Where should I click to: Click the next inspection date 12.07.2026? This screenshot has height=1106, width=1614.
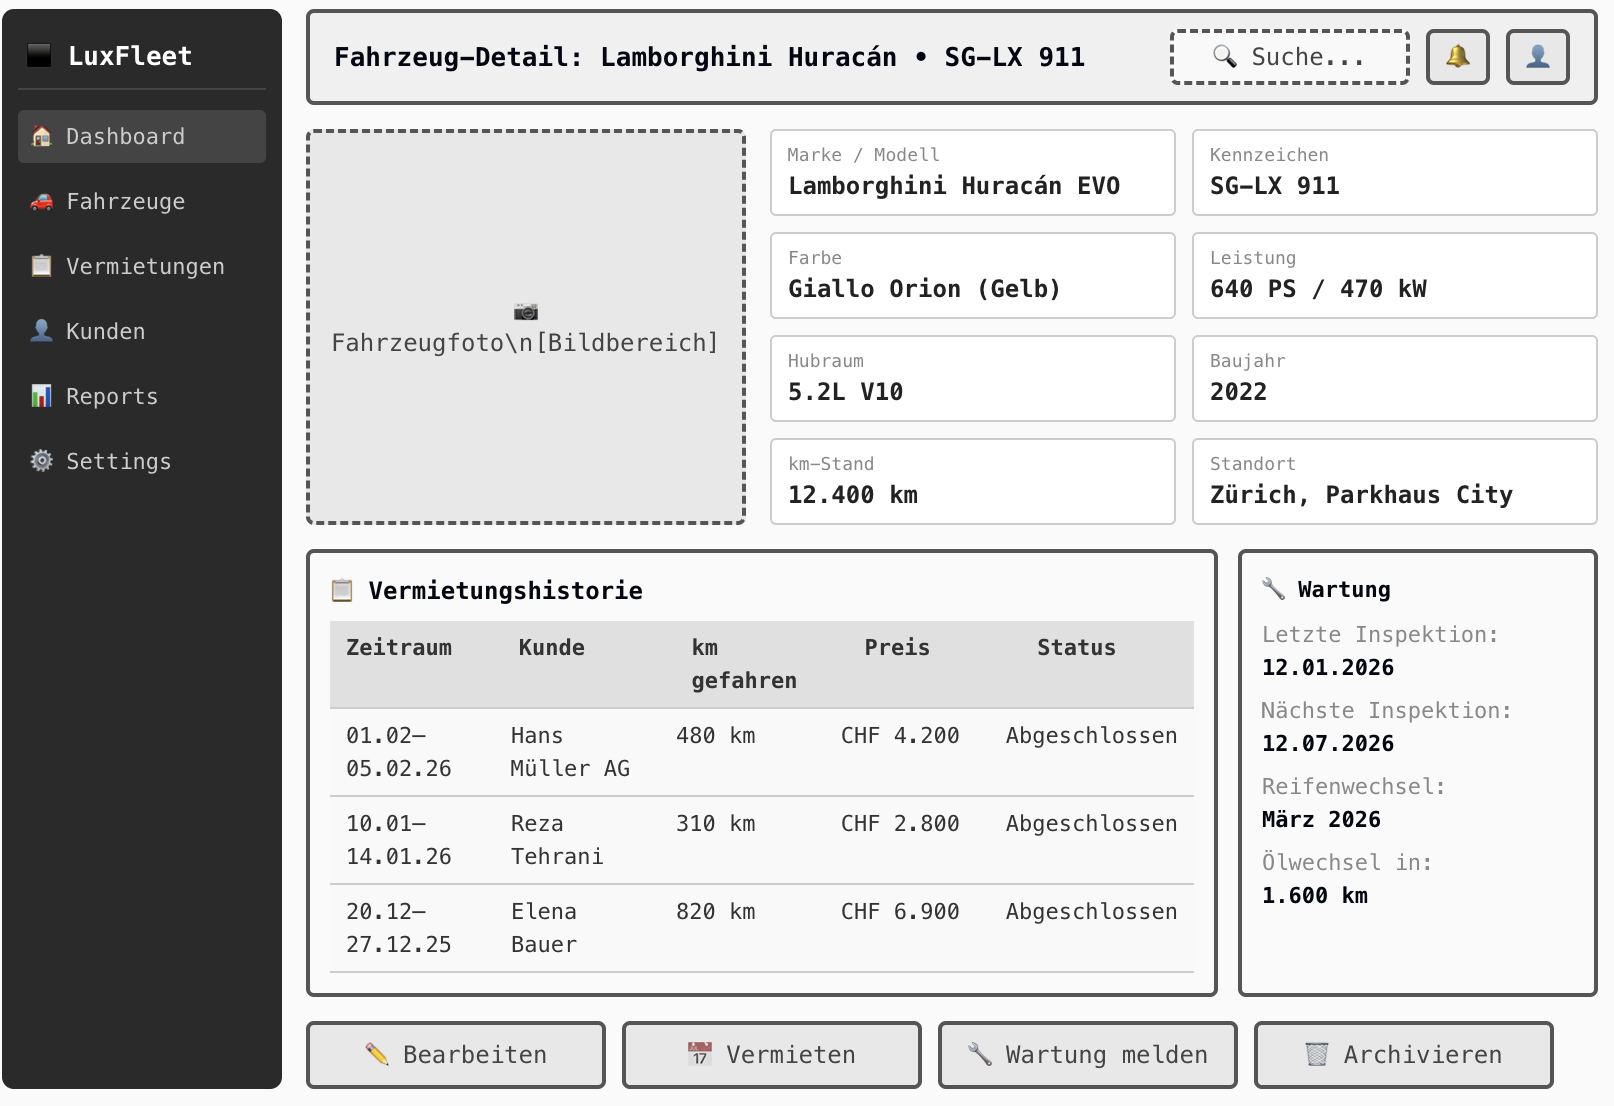[x=1328, y=743]
